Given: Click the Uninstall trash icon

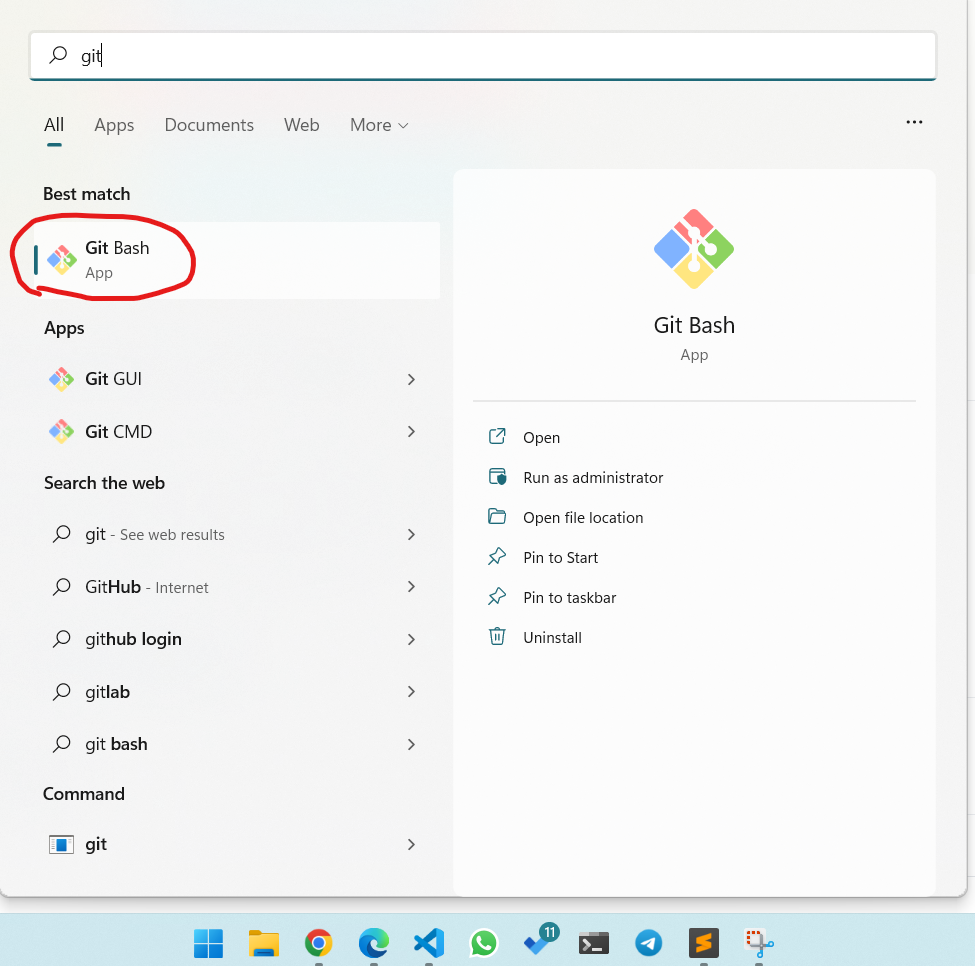Looking at the screenshot, I should pyautogui.click(x=497, y=637).
